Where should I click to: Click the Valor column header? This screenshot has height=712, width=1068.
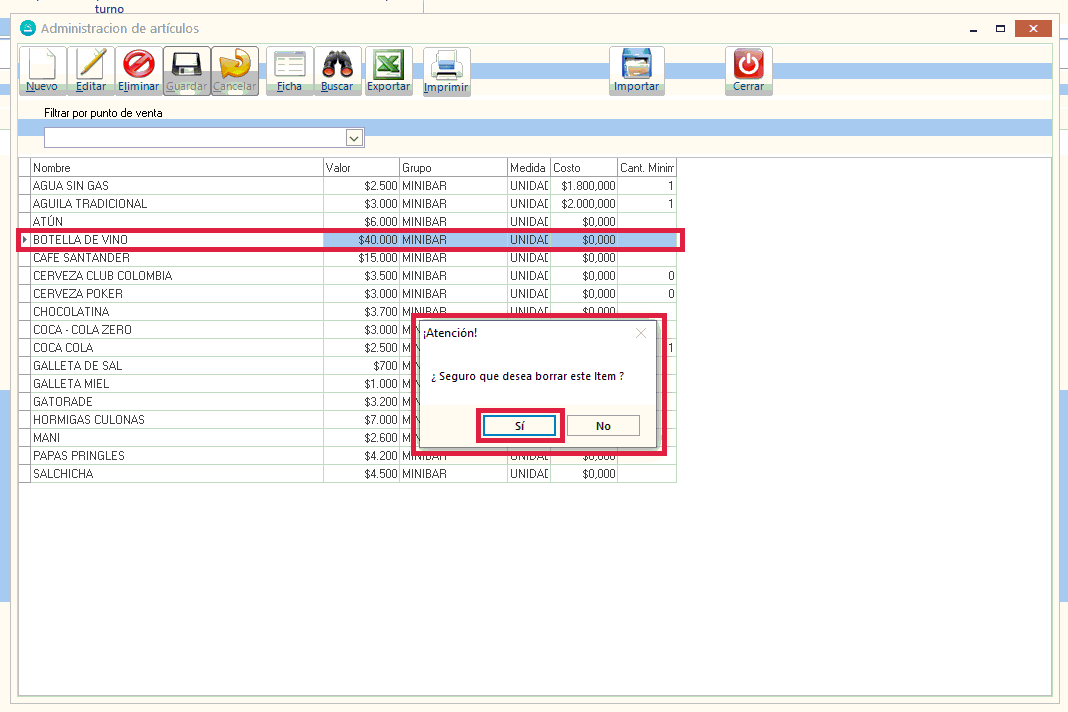tap(361, 168)
